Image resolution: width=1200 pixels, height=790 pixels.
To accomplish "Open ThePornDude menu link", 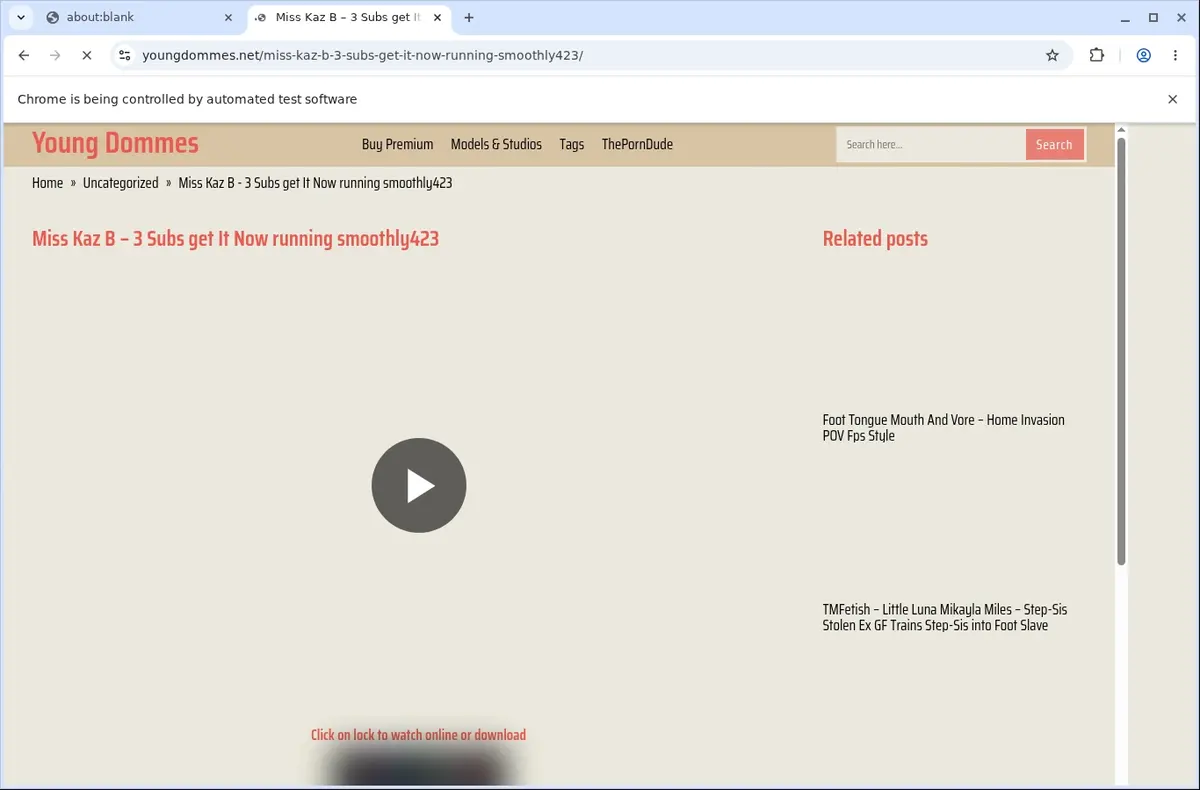I will (637, 144).
